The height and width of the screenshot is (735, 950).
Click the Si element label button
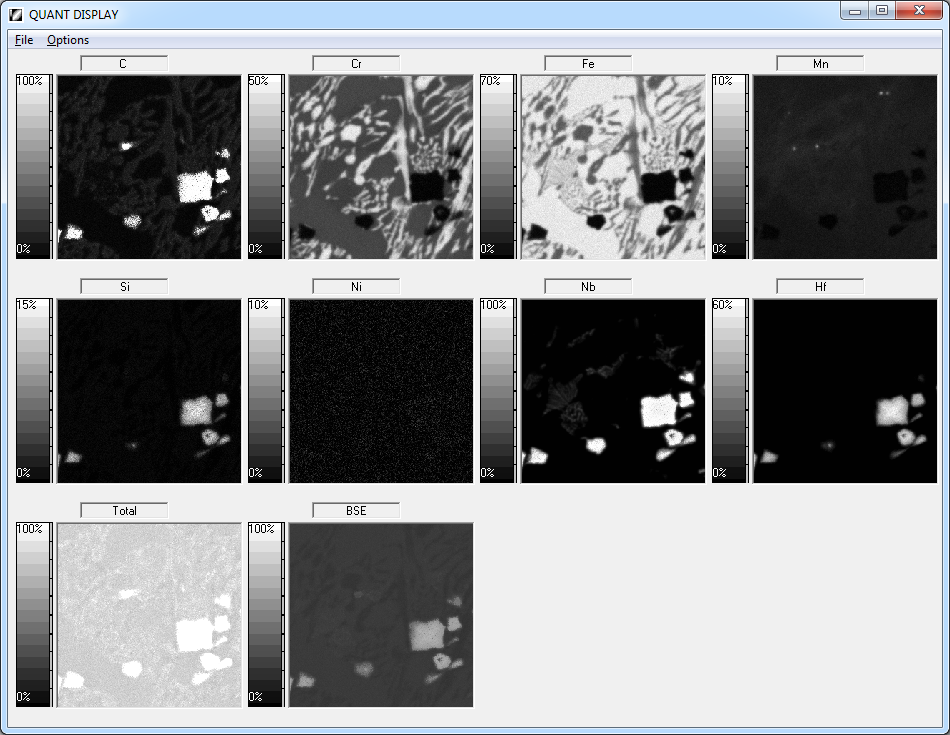tap(124, 287)
